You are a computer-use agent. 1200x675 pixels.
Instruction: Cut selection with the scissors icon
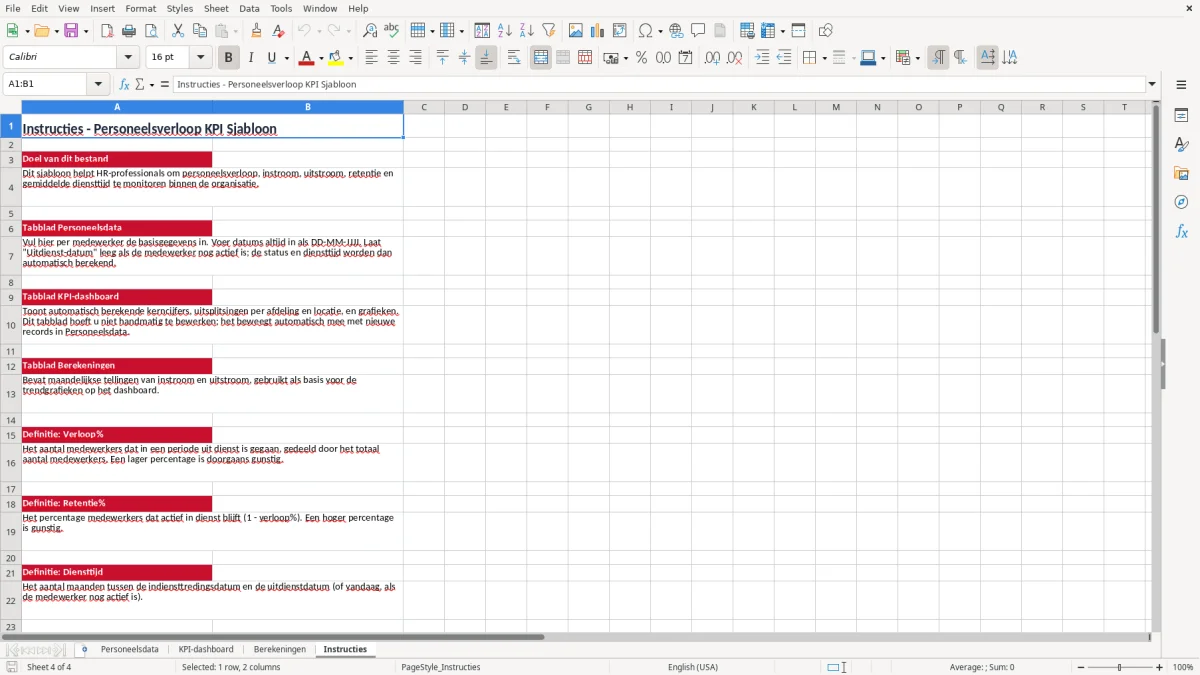click(177, 31)
